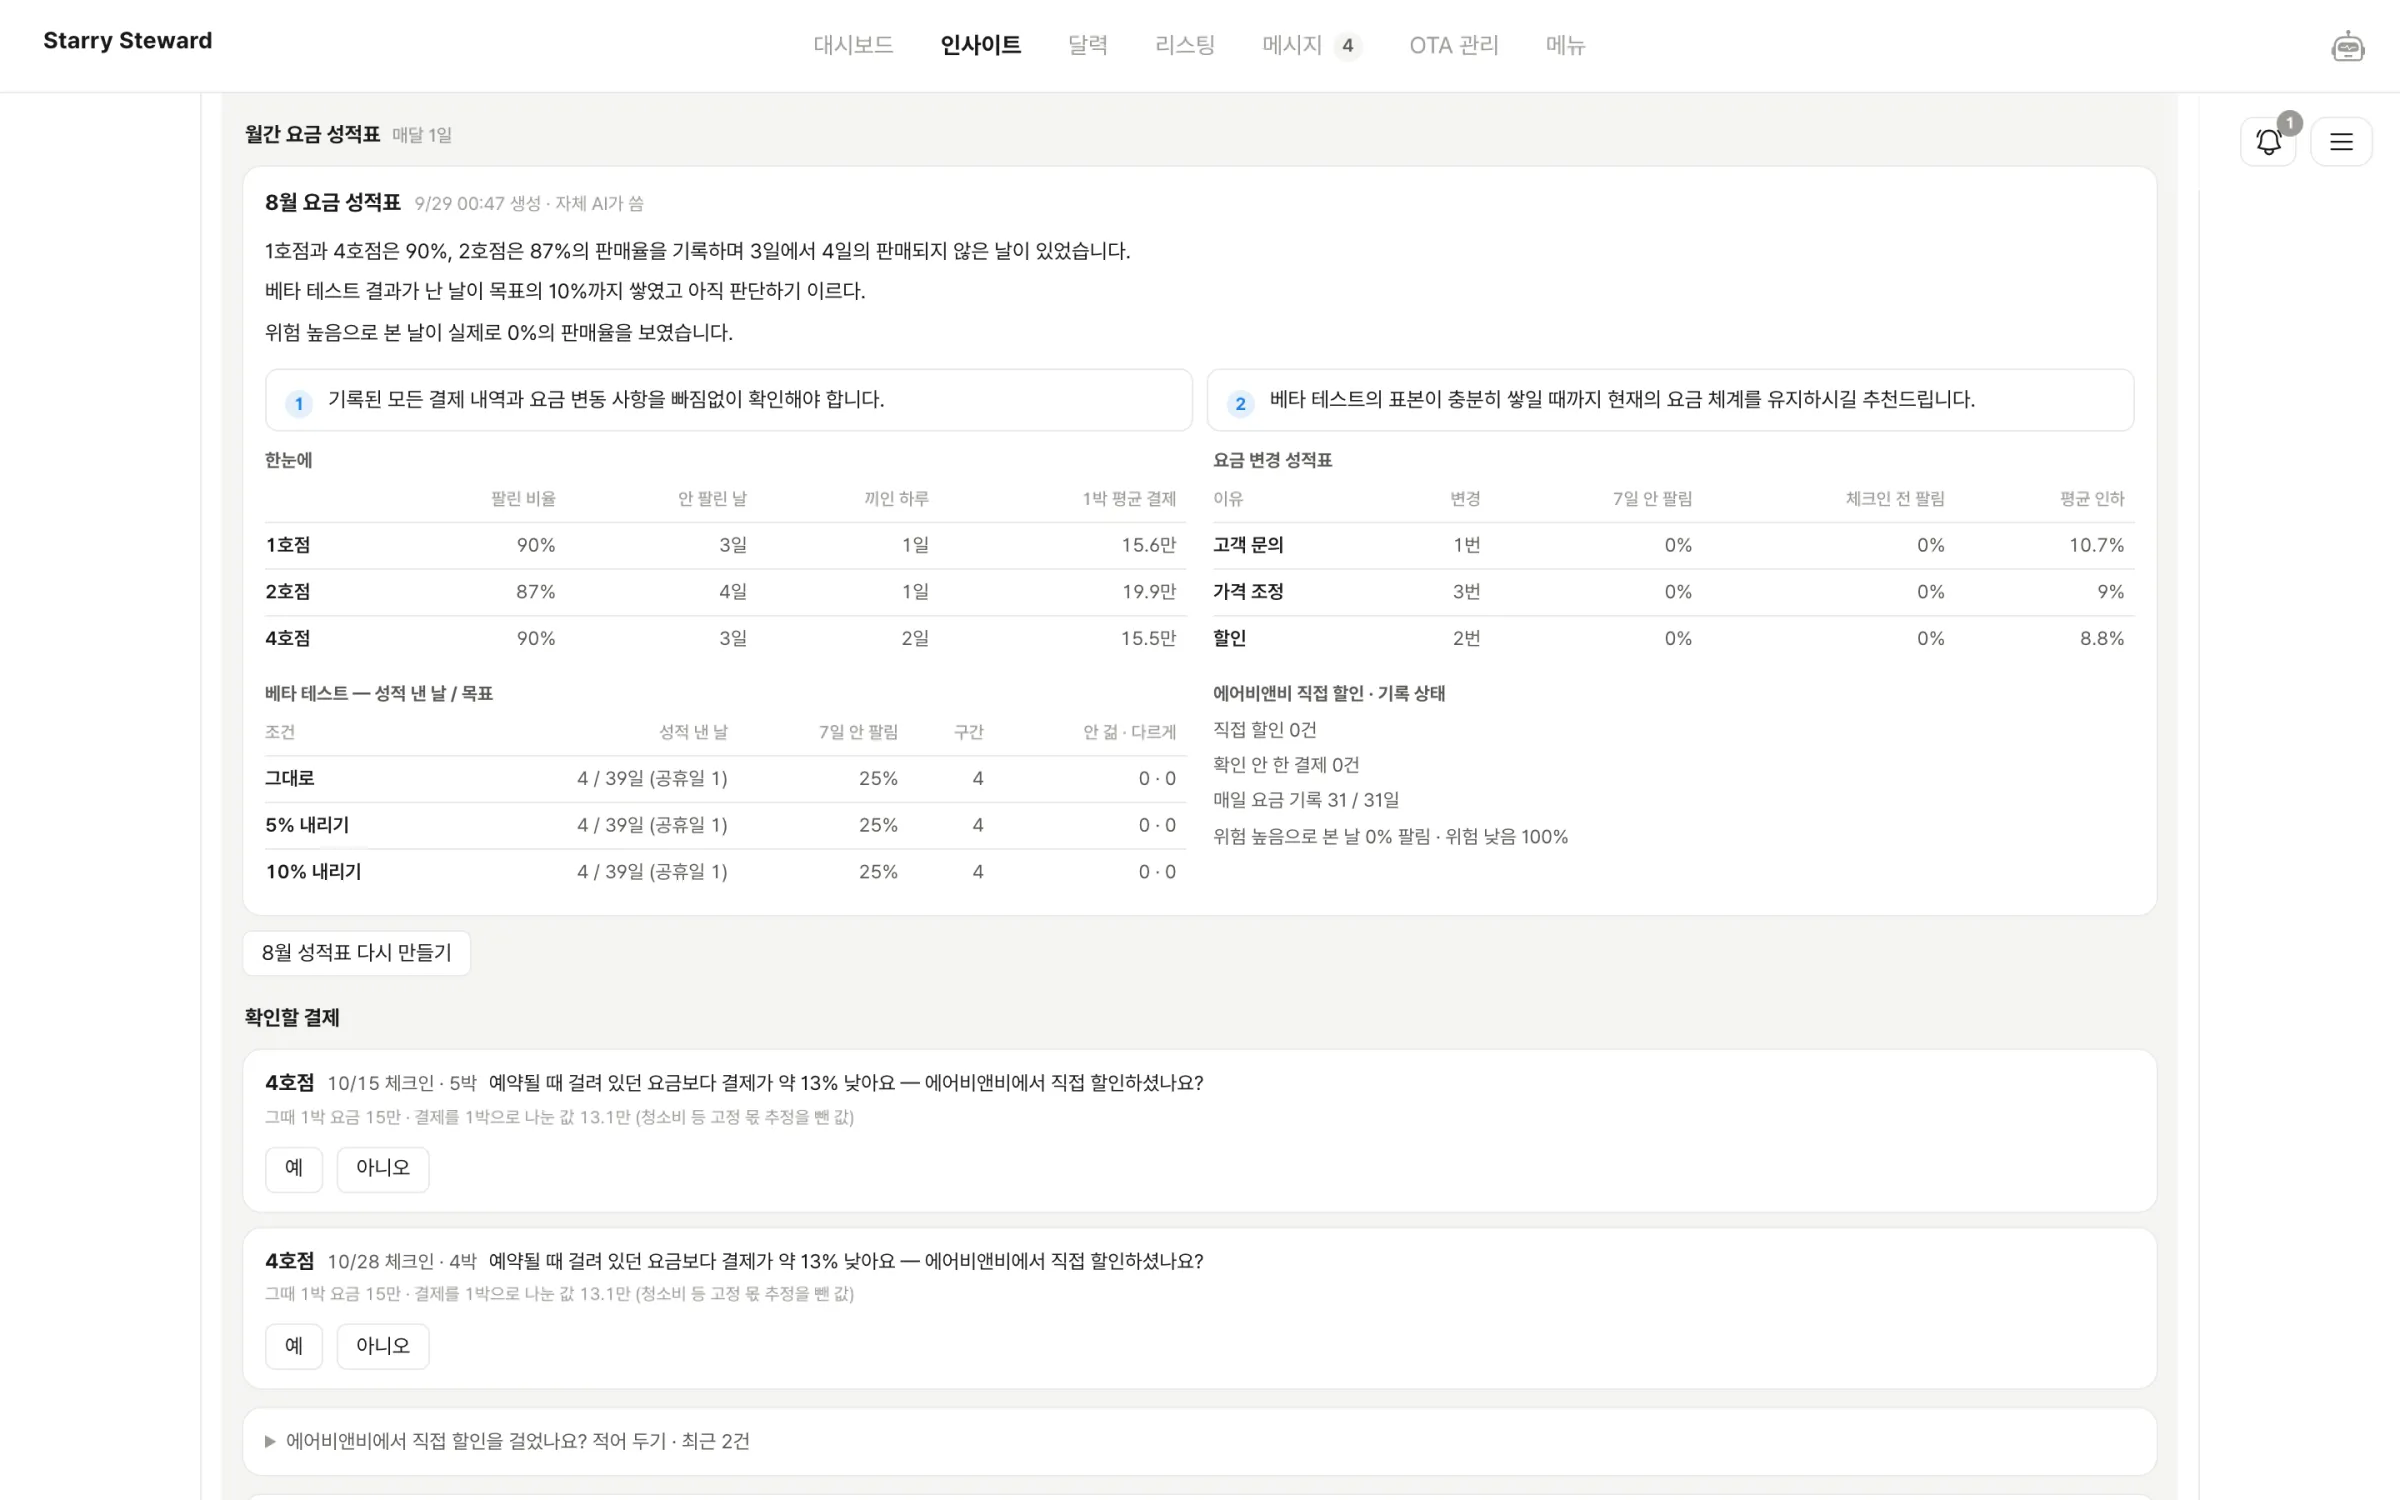Click the 8월 성적표 다시 만들기 button
Viewport: 2400px width, 1500px height.
356,953
